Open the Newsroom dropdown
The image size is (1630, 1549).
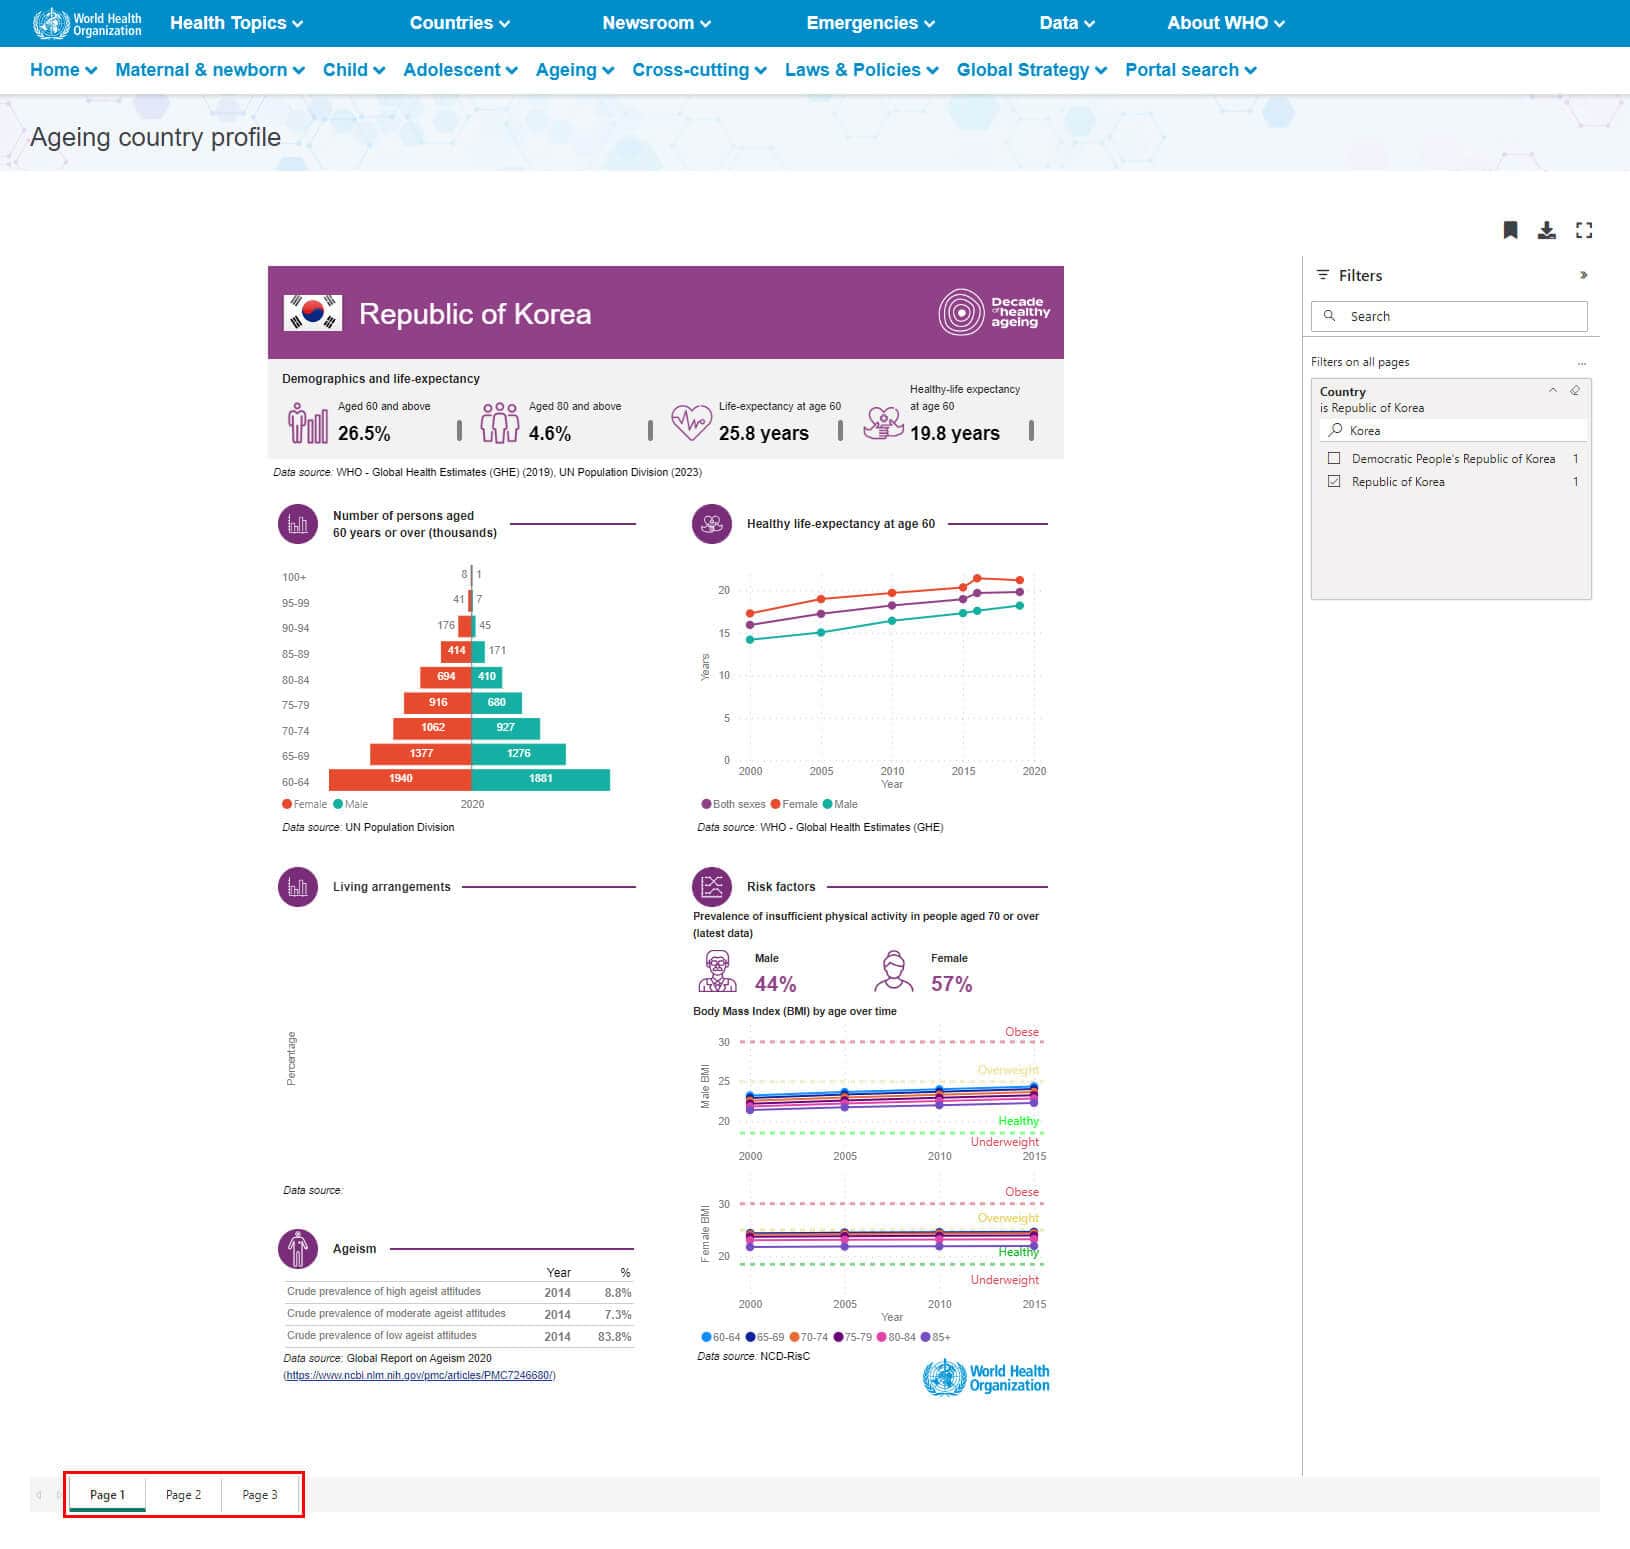(656, 23)
